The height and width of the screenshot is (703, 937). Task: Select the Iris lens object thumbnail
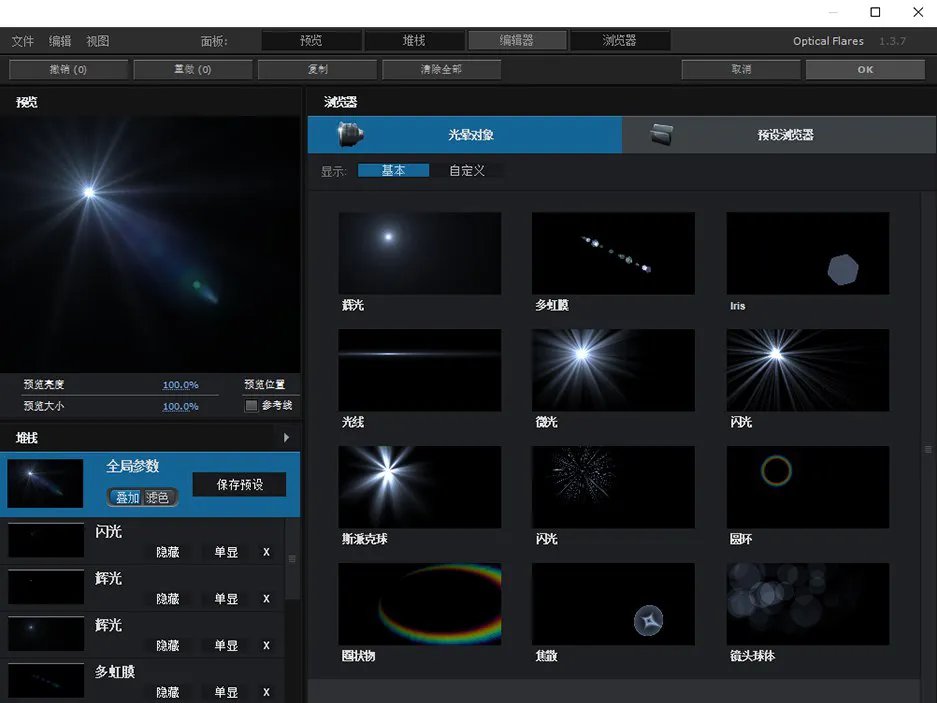(807, 253)
